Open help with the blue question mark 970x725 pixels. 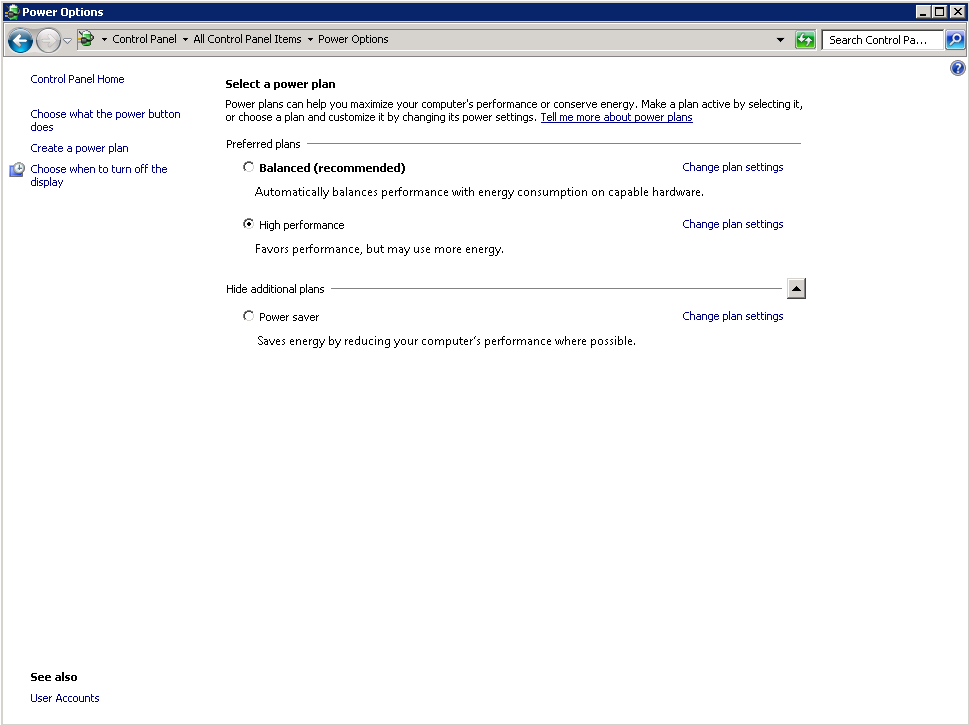[x=958, y=69]
